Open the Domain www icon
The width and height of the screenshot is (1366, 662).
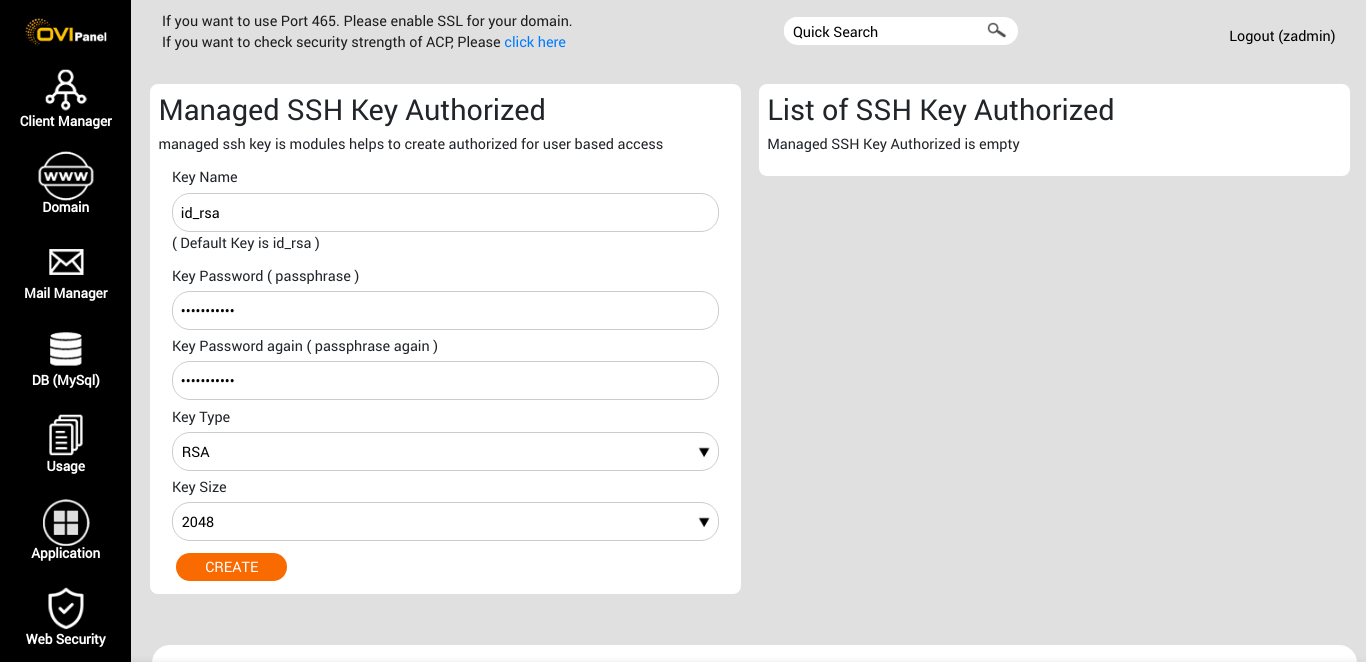(66, 176)
